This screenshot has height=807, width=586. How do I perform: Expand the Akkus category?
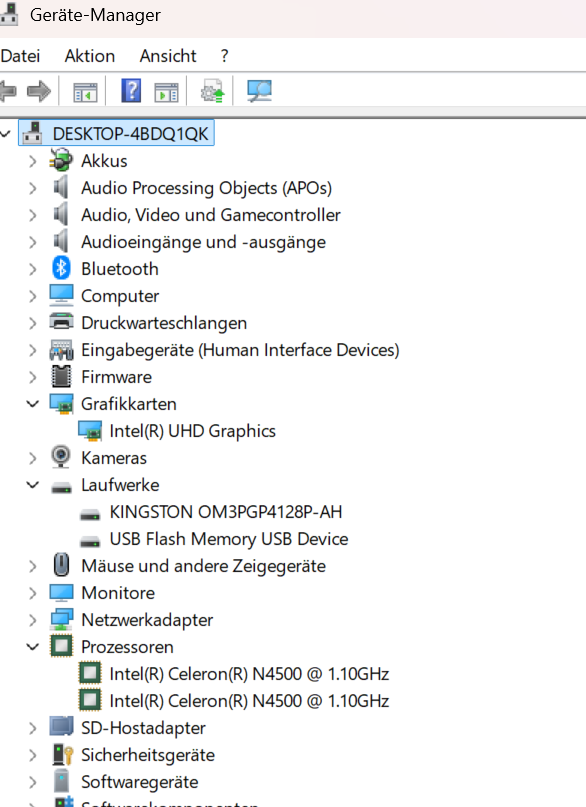coord(33,161)
